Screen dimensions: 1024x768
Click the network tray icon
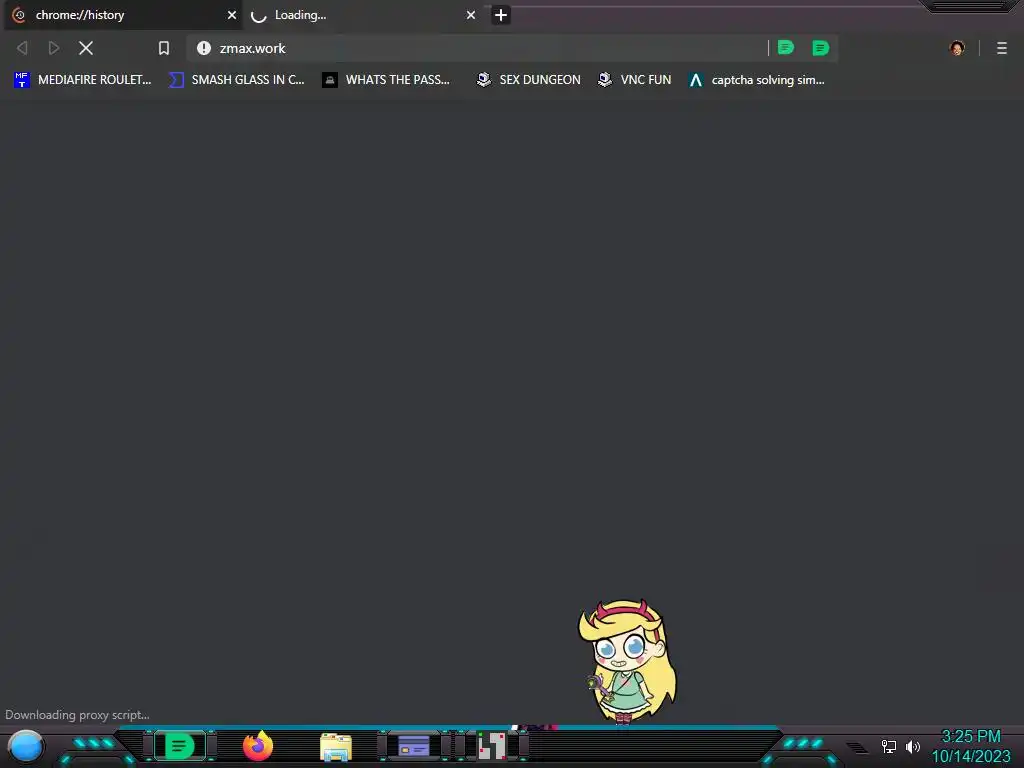coord(888,746)
